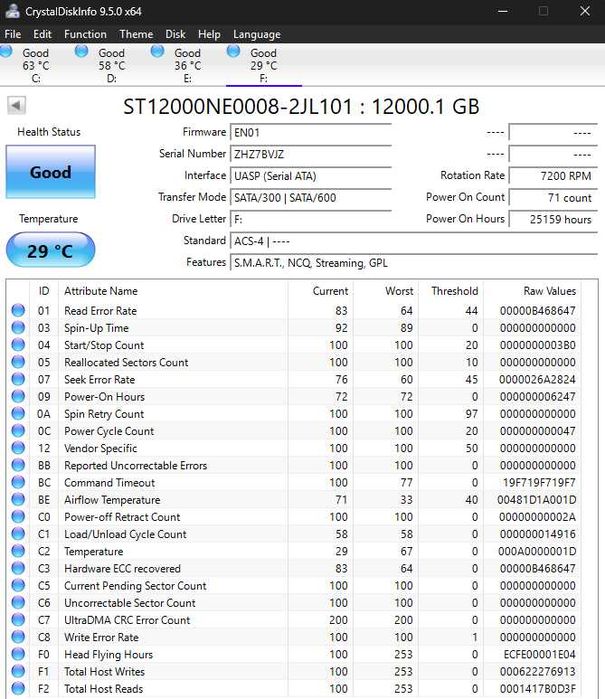Viewport: 605px width, 699px height.
Task: Click status icon for Airflow Temperature
Action: click(18, 499)
